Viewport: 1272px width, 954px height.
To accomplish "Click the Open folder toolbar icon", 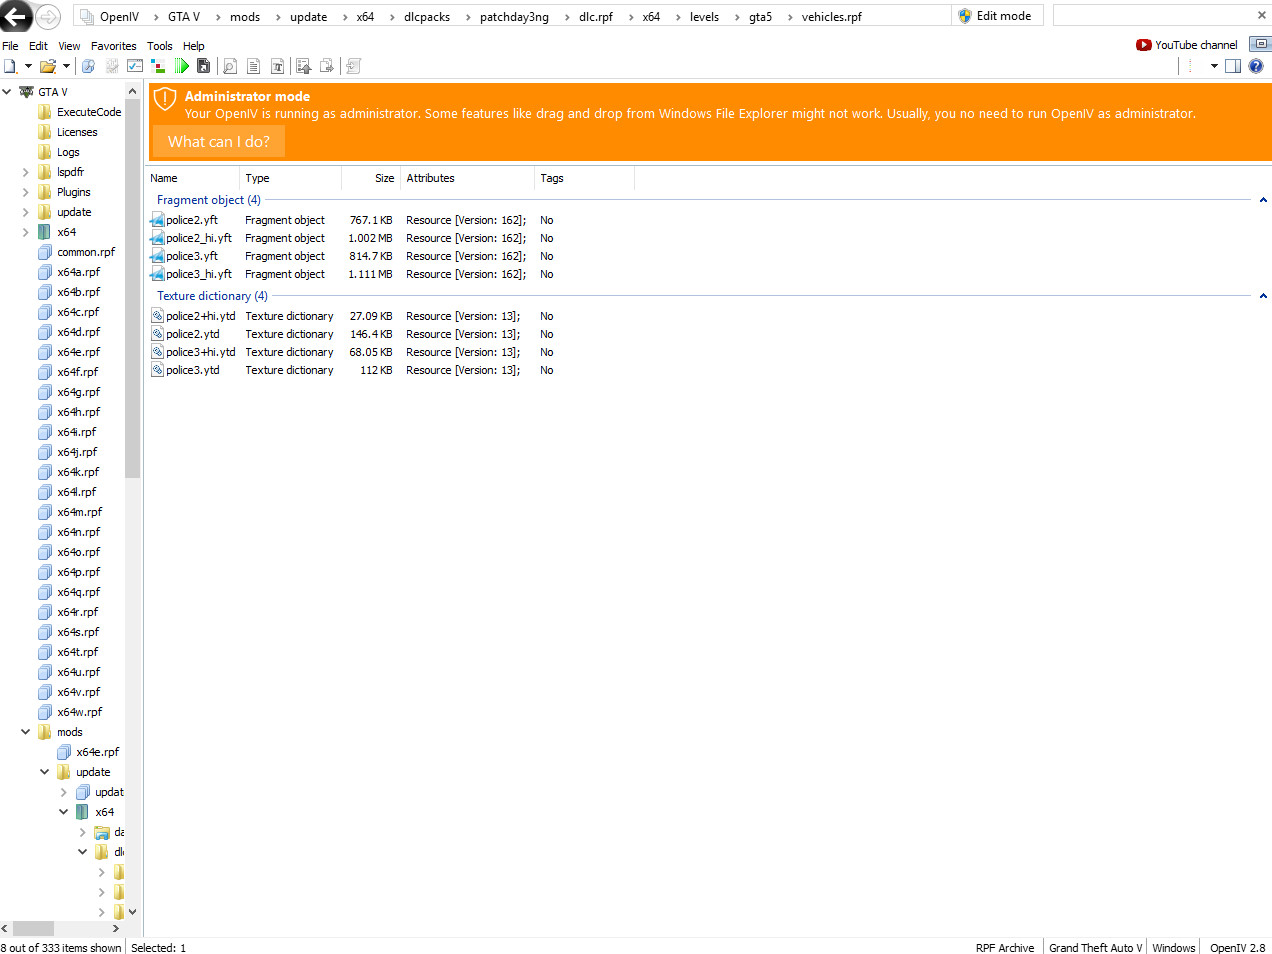I will tap(47, 66).
